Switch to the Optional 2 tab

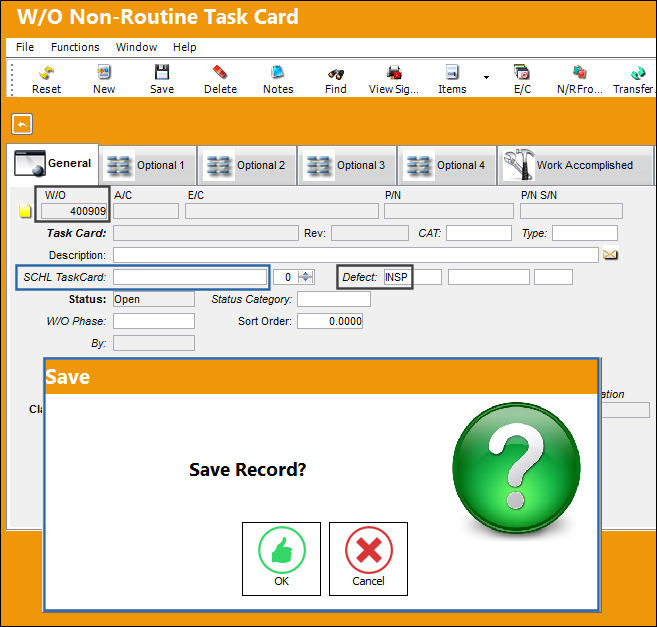pos(247,165)
